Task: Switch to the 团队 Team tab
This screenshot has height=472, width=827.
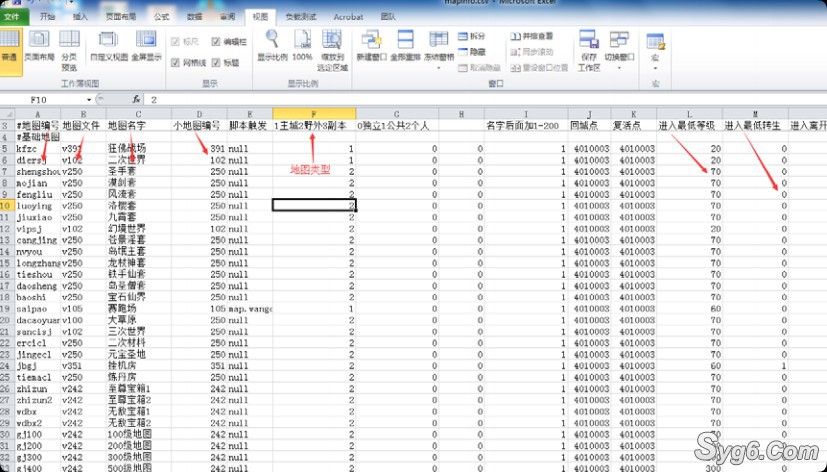Action: pyautogui.click(x=388, y=17)
